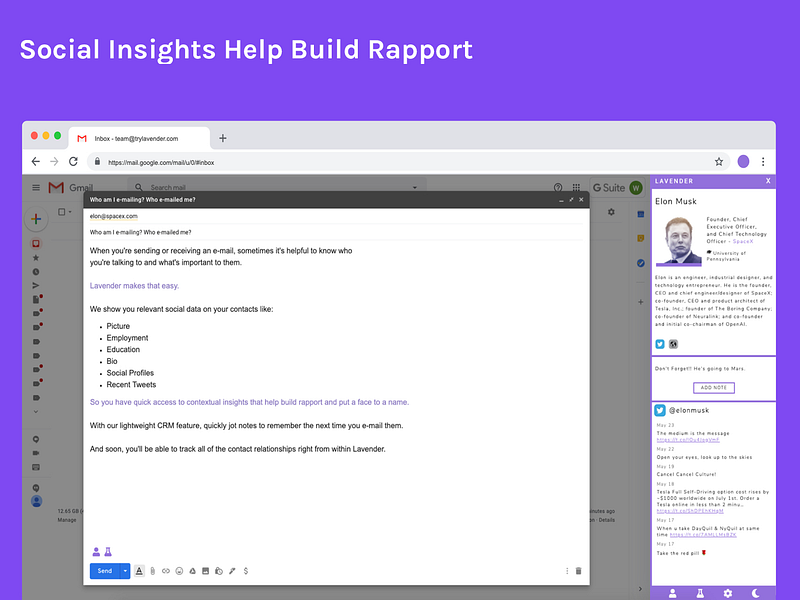The width and height of the screenshot is (800, 600).
Task: Insert files using Google Drive icon
Action: point(192,571)
